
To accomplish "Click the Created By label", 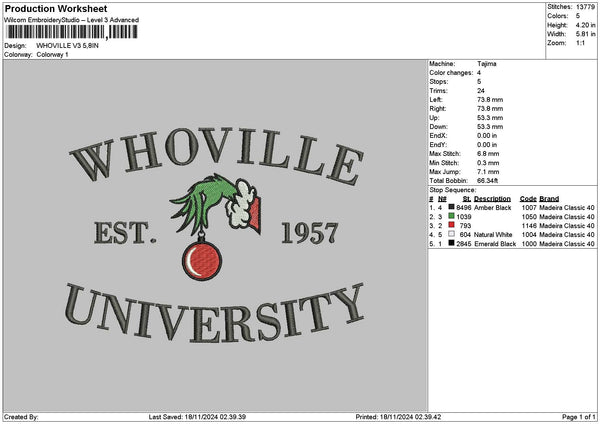I will tap(21, 417).
